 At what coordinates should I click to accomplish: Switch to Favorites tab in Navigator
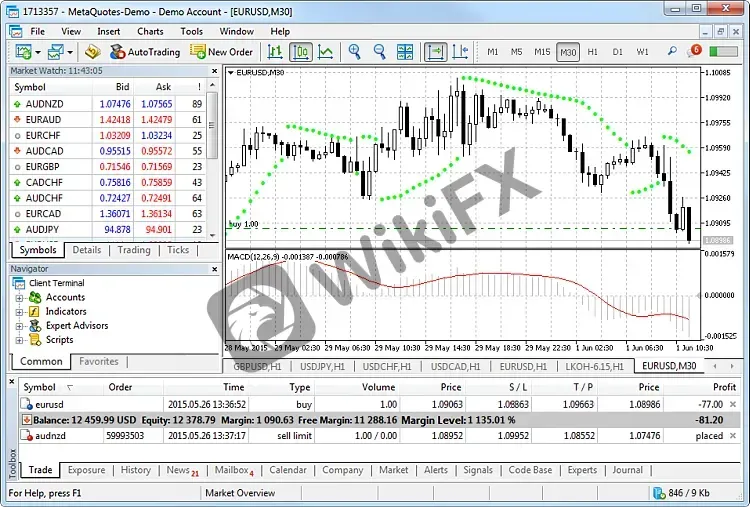click(99, 362)
